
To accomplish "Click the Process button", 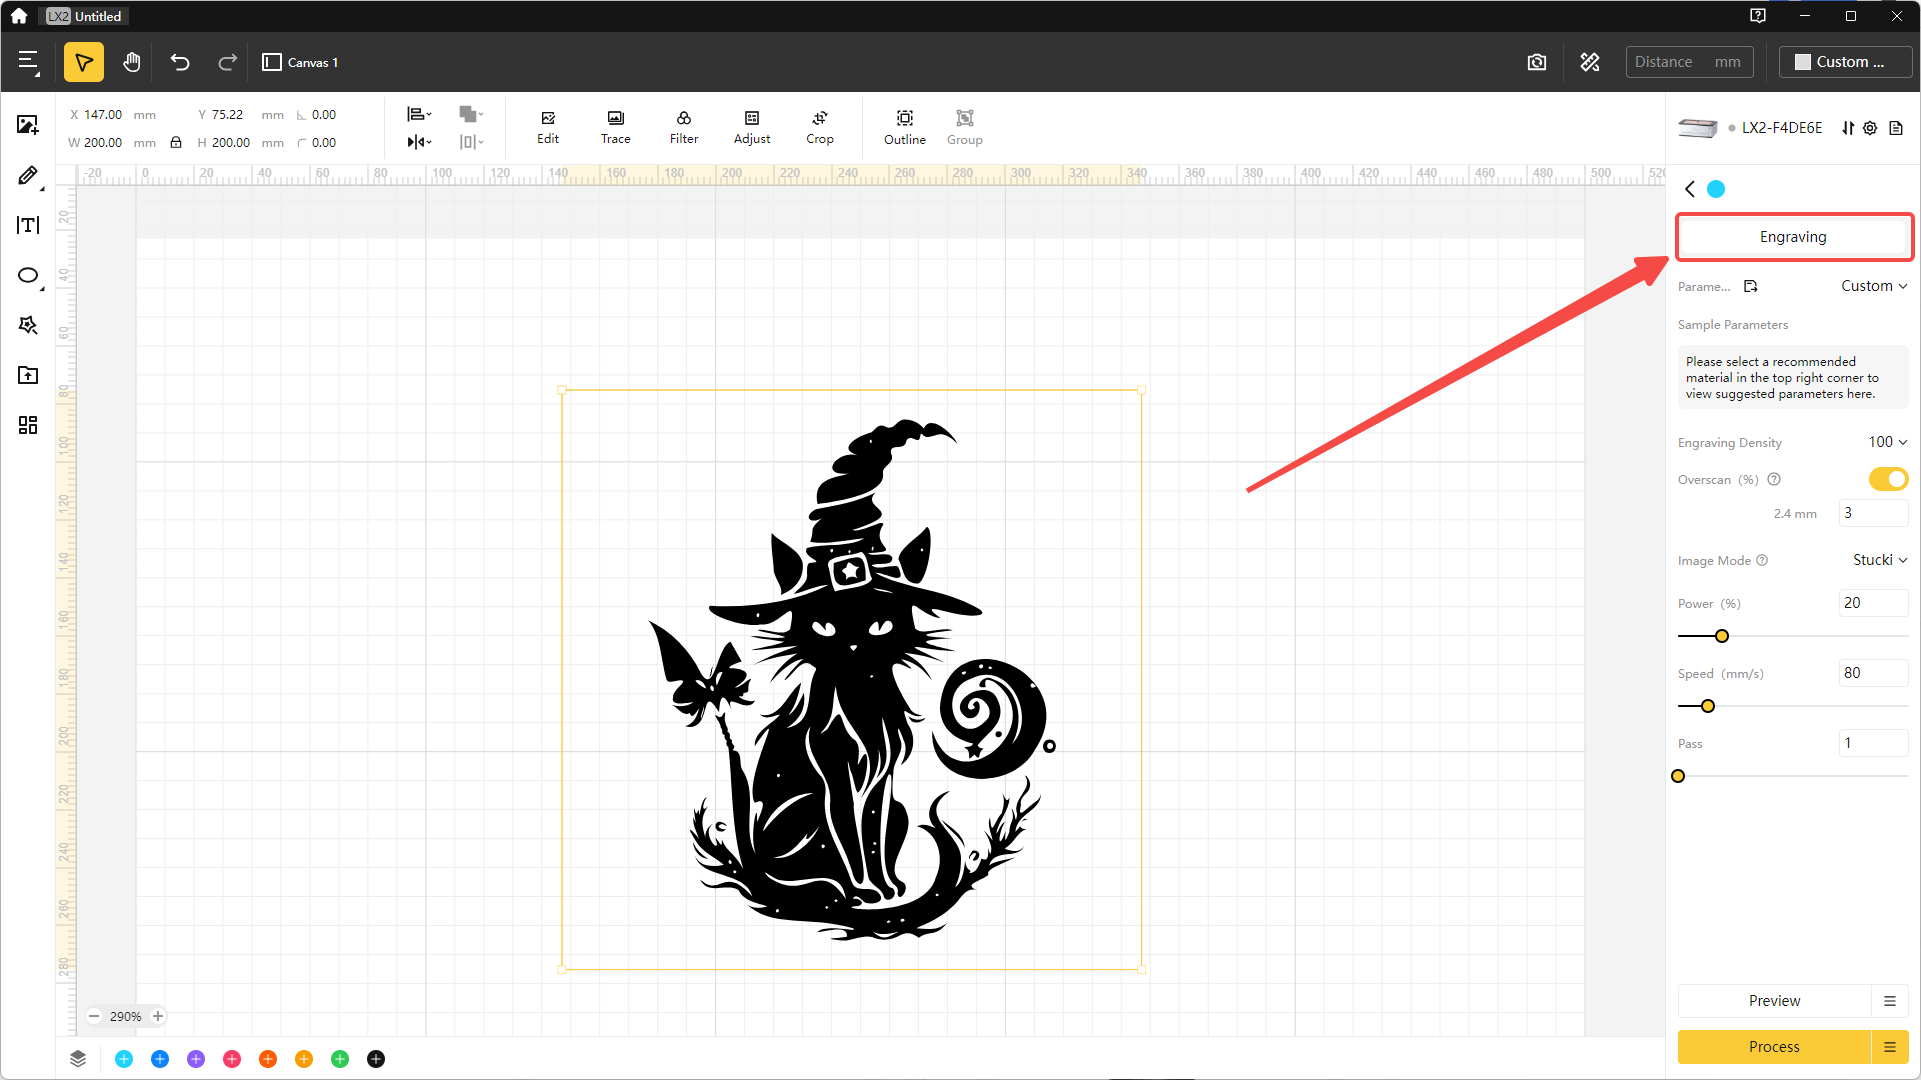I will tap(1774, 1046).
